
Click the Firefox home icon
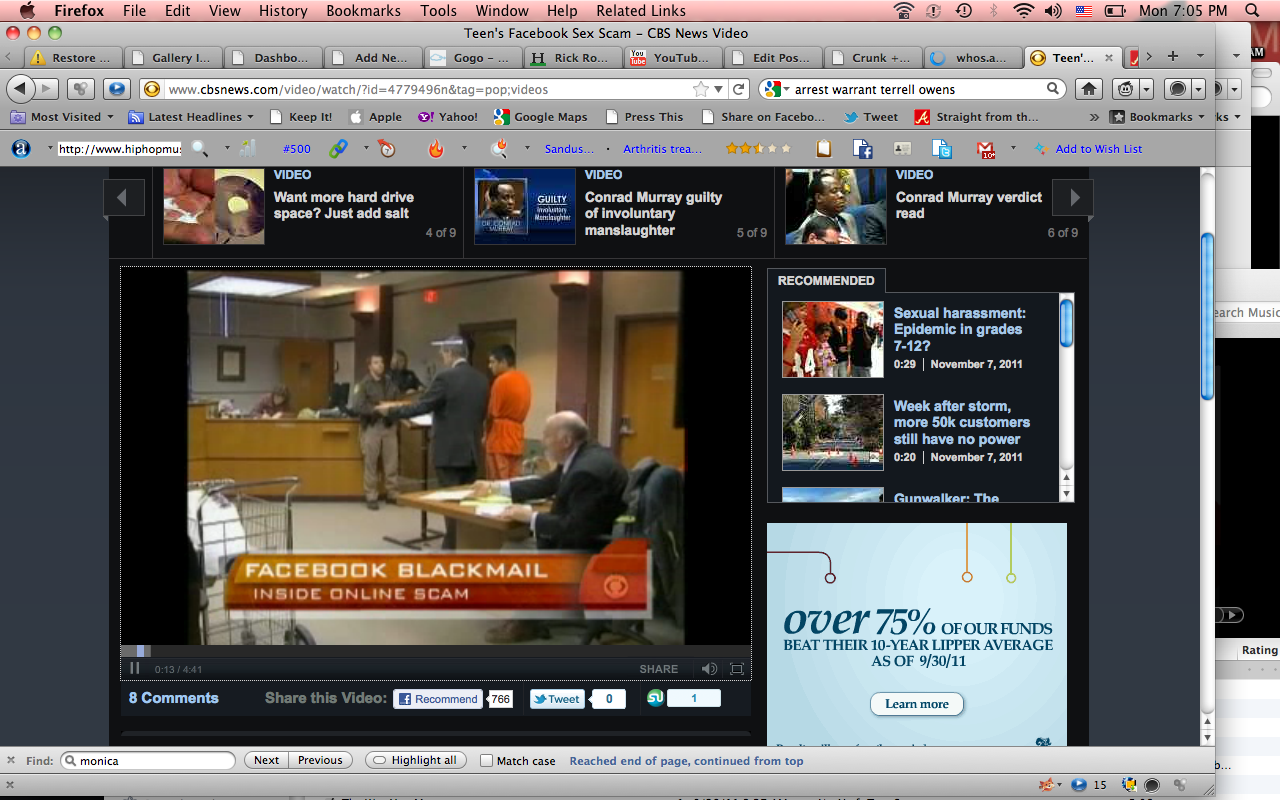pos(1088,89)
